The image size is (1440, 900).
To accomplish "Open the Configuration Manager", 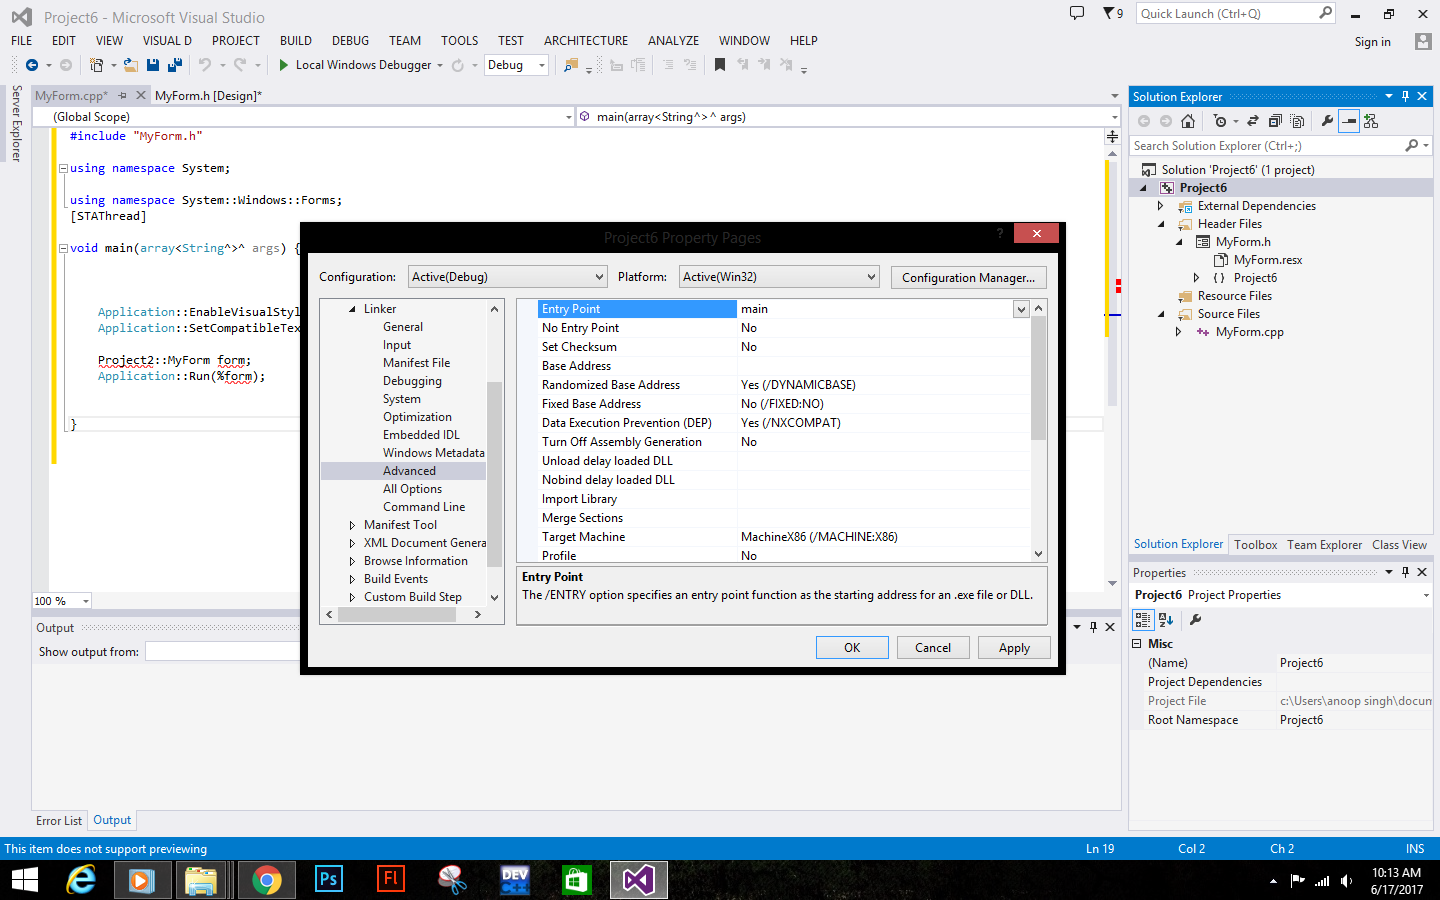I will pyautogui.click(x=968, y=277).
